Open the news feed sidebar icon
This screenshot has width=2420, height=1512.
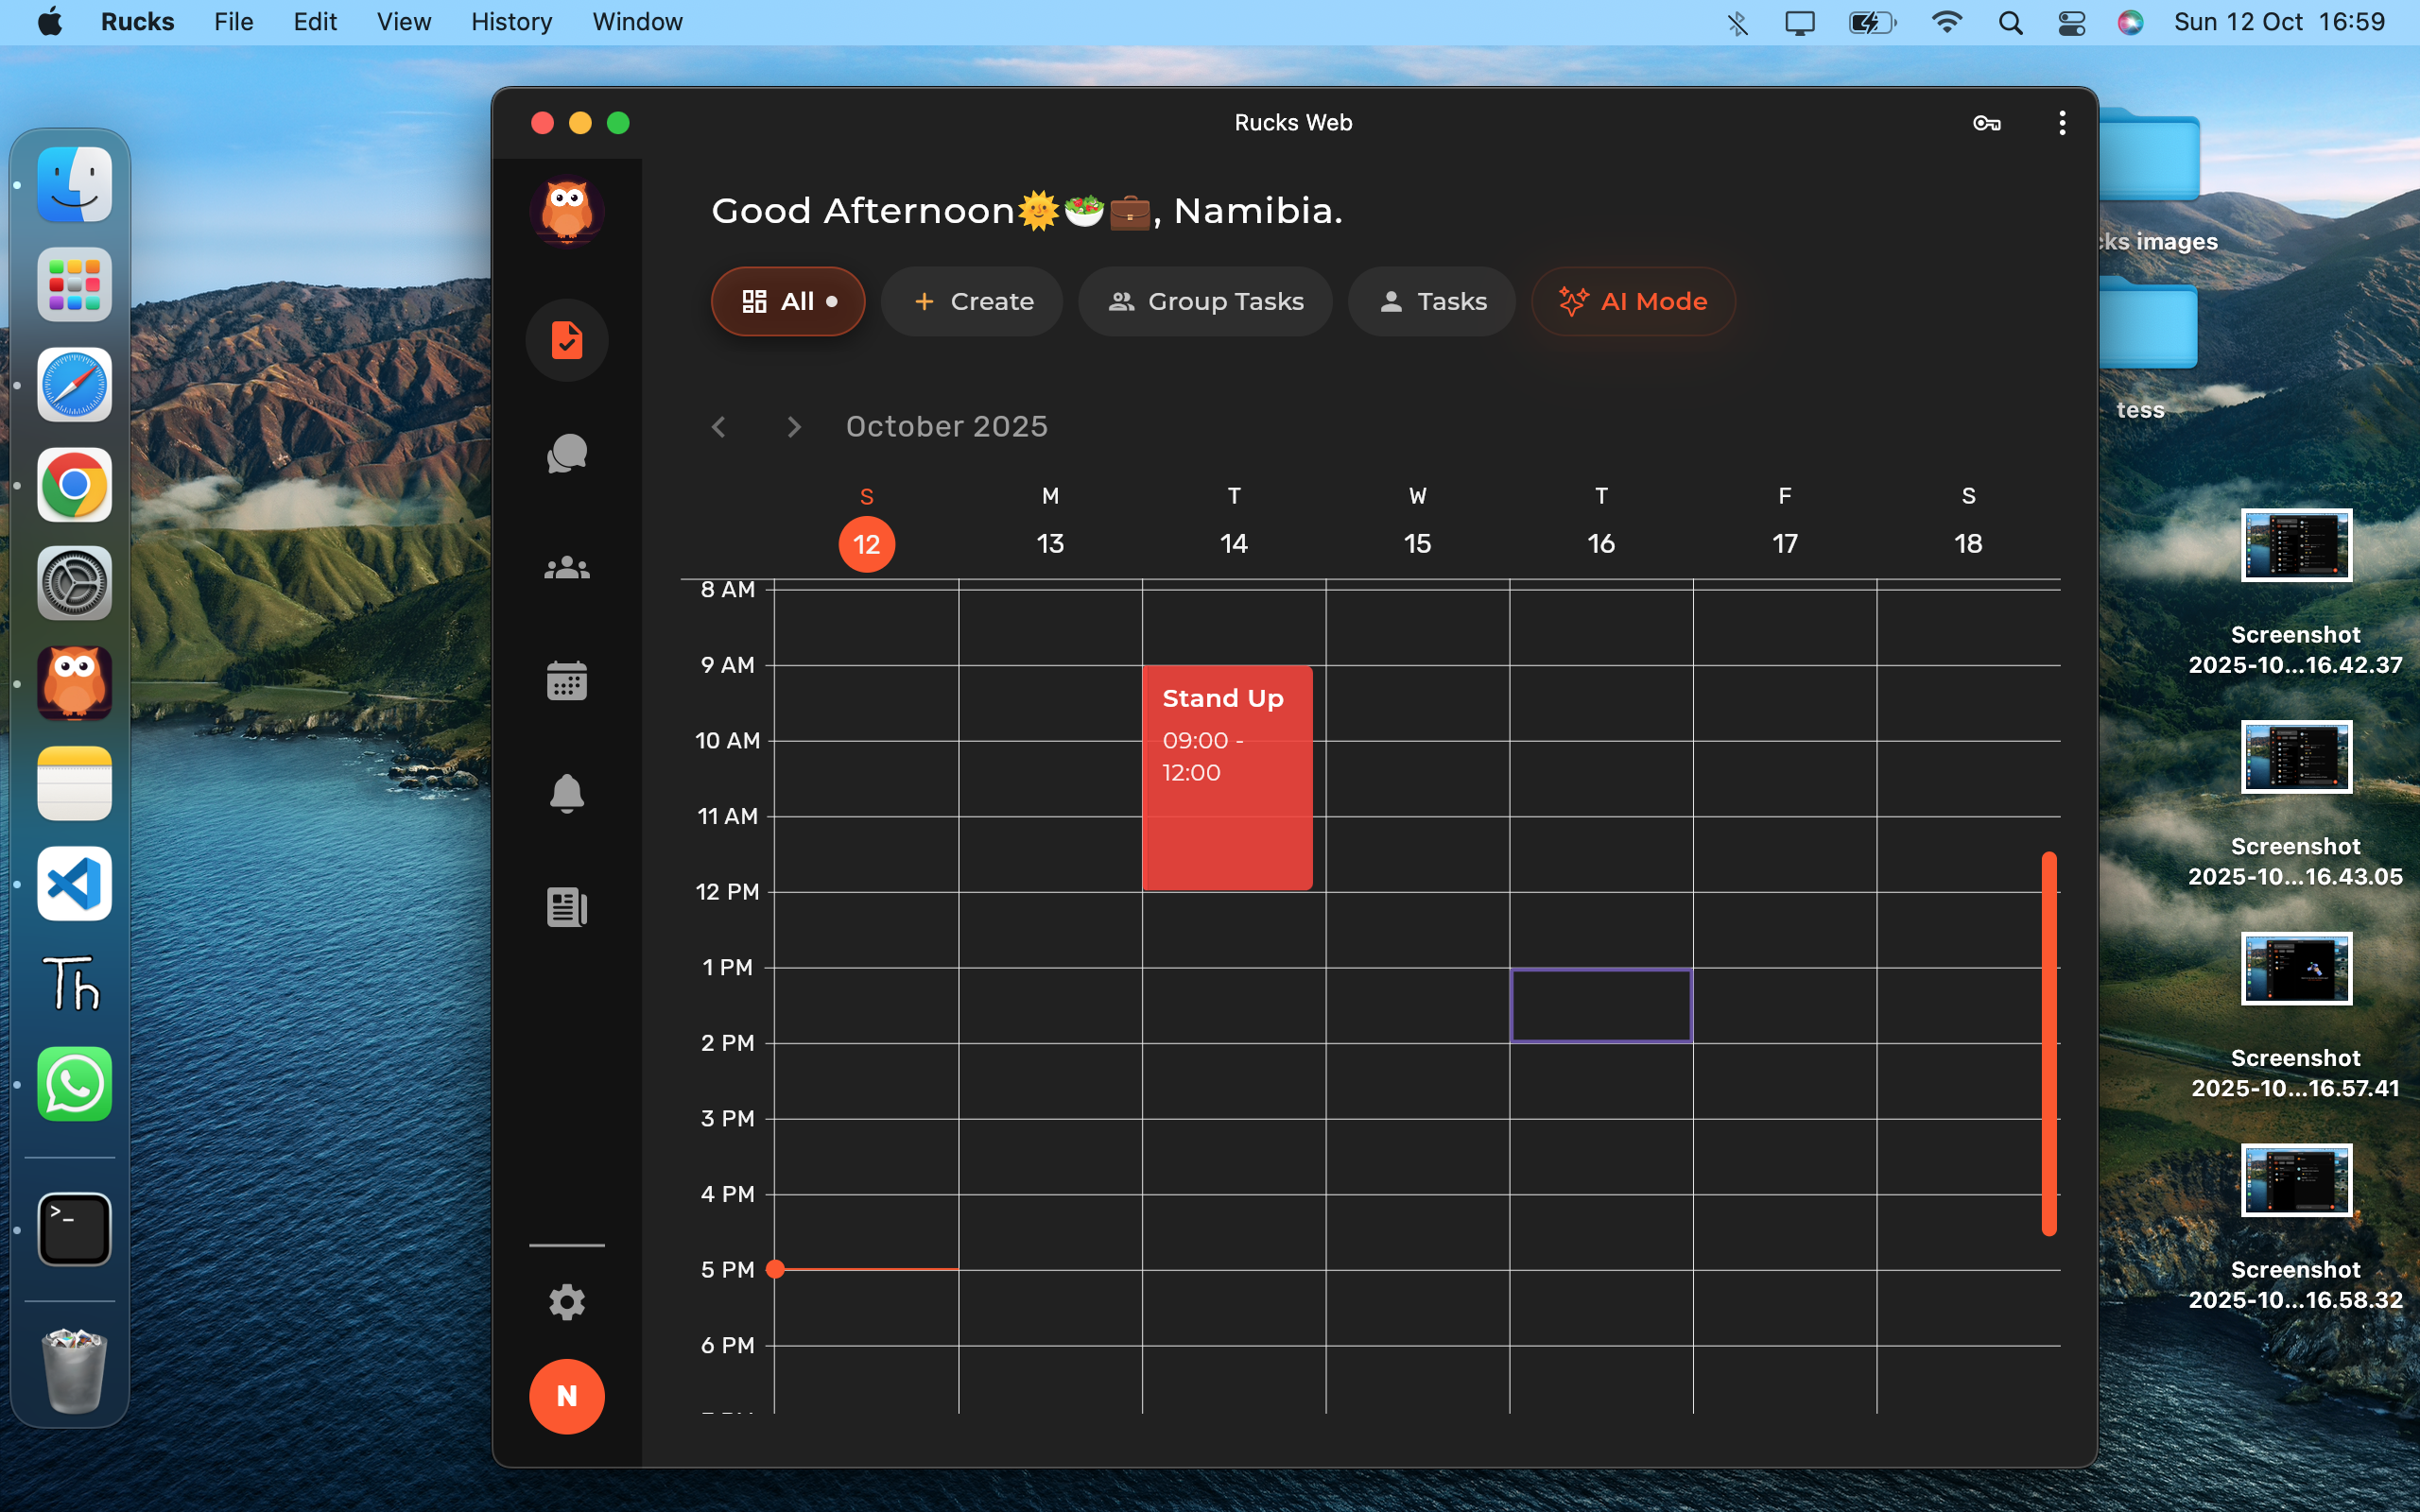pyautogui.click(x=567, y=907)
